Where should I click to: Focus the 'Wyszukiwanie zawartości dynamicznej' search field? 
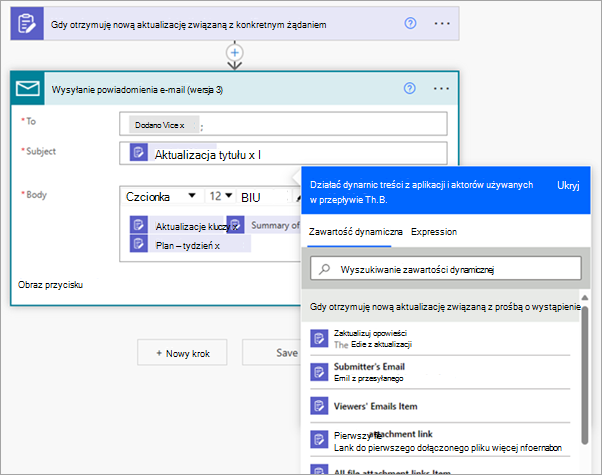(446, 268)
